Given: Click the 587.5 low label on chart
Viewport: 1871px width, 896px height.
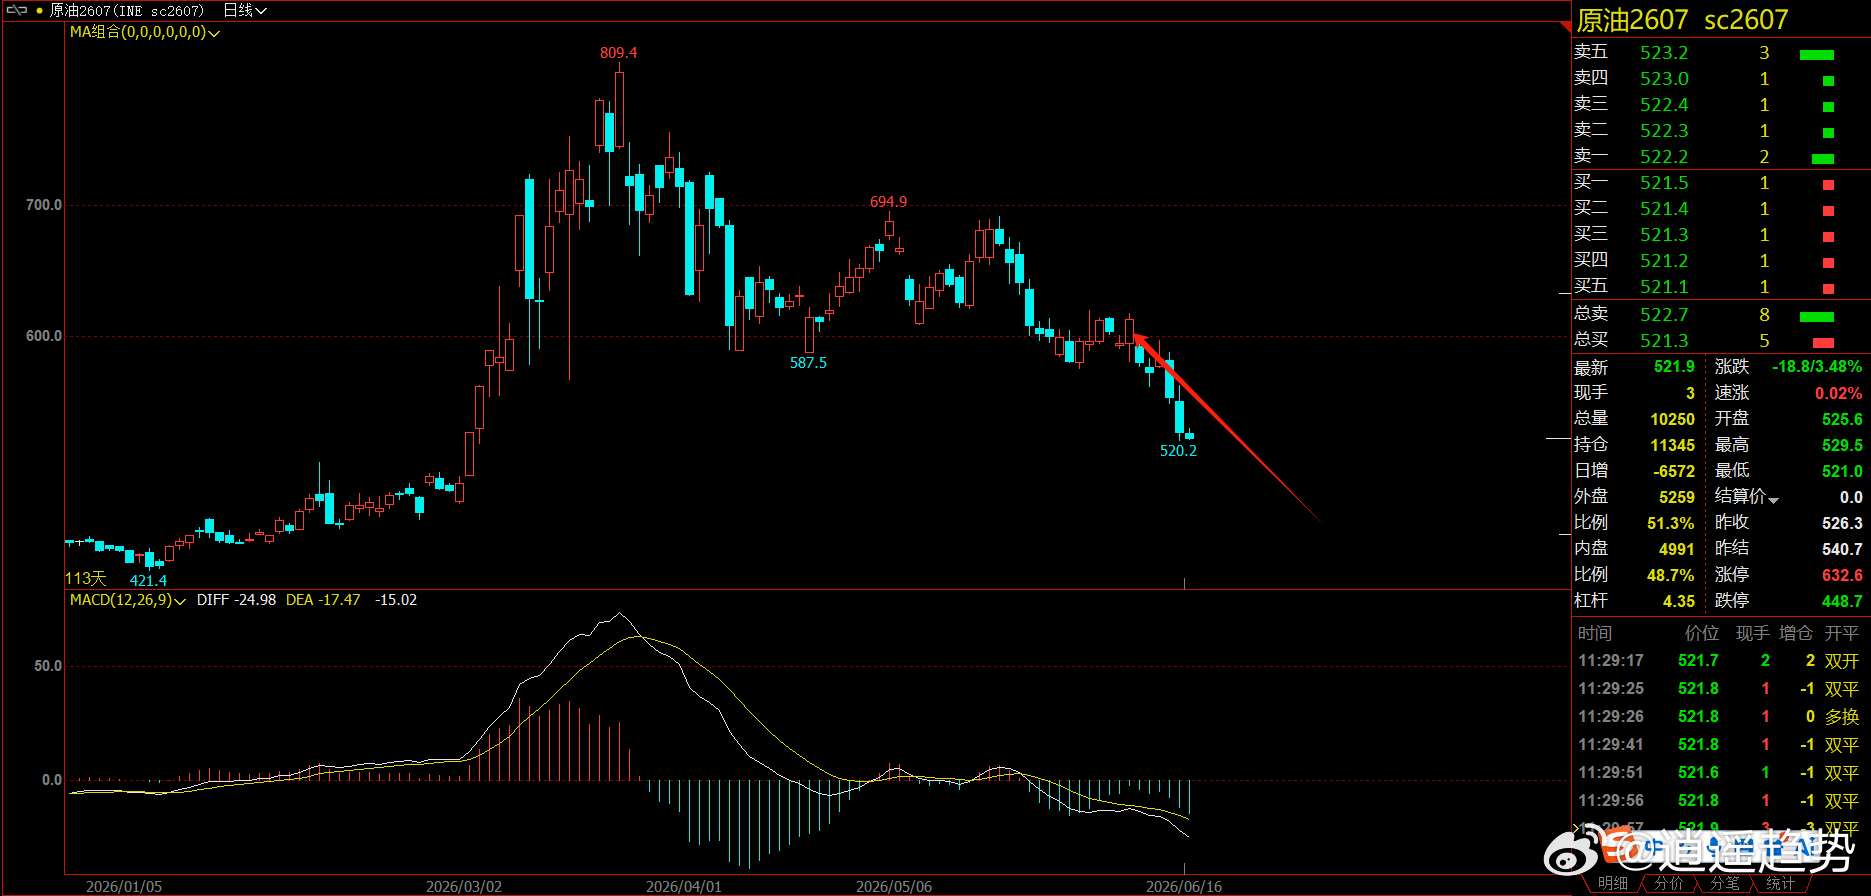Looking at the screenshot, I should click(808, 363).
